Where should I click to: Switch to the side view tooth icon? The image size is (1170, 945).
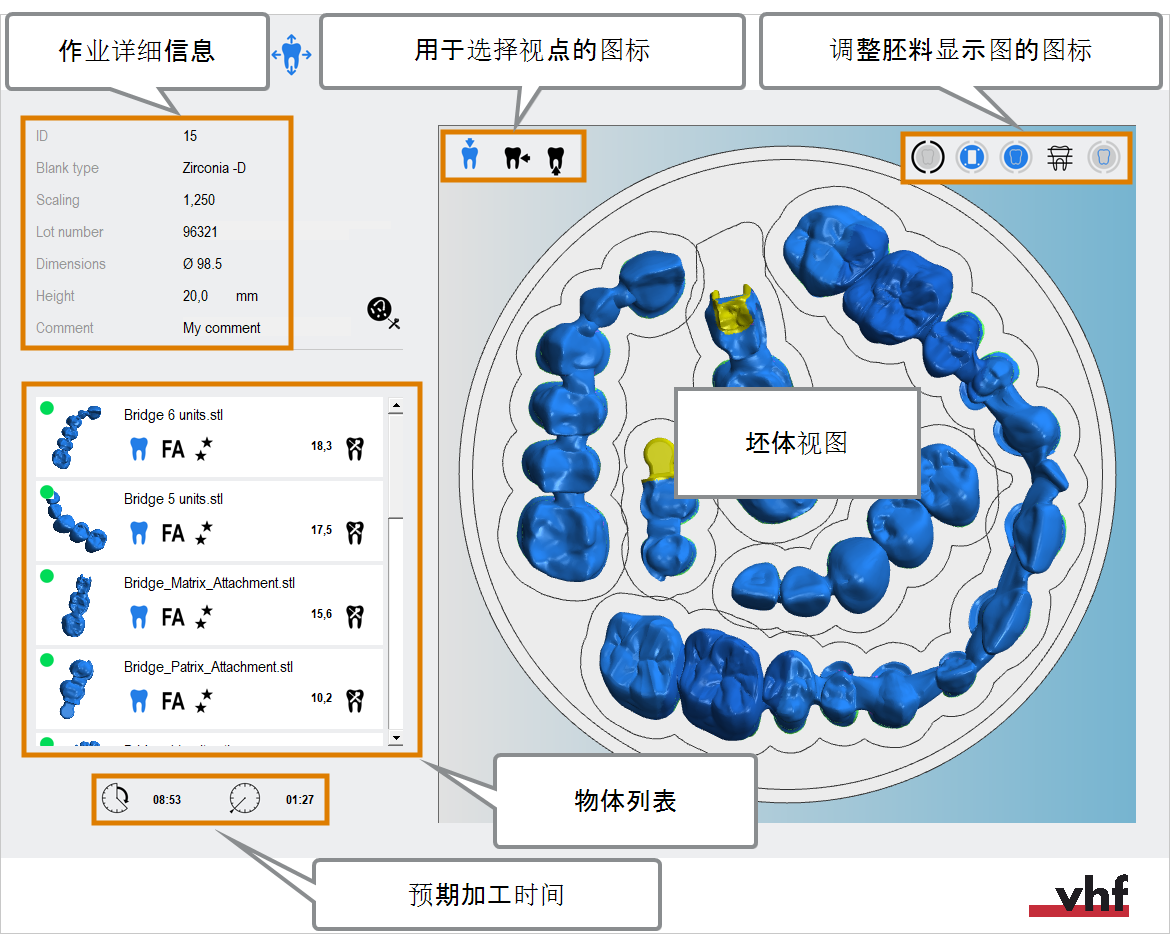516,158
